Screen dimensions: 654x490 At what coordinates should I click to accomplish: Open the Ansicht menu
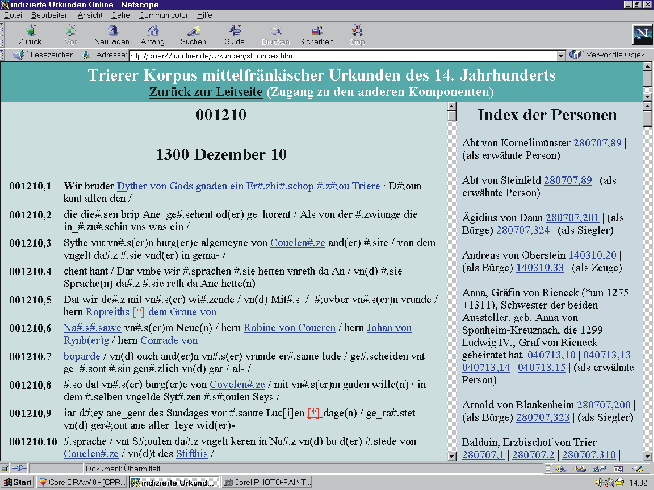click(x=90, y=15)
